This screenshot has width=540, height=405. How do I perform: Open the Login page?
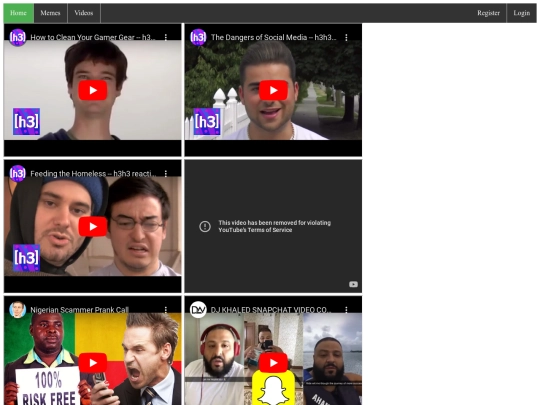click(x=521, y=13)
